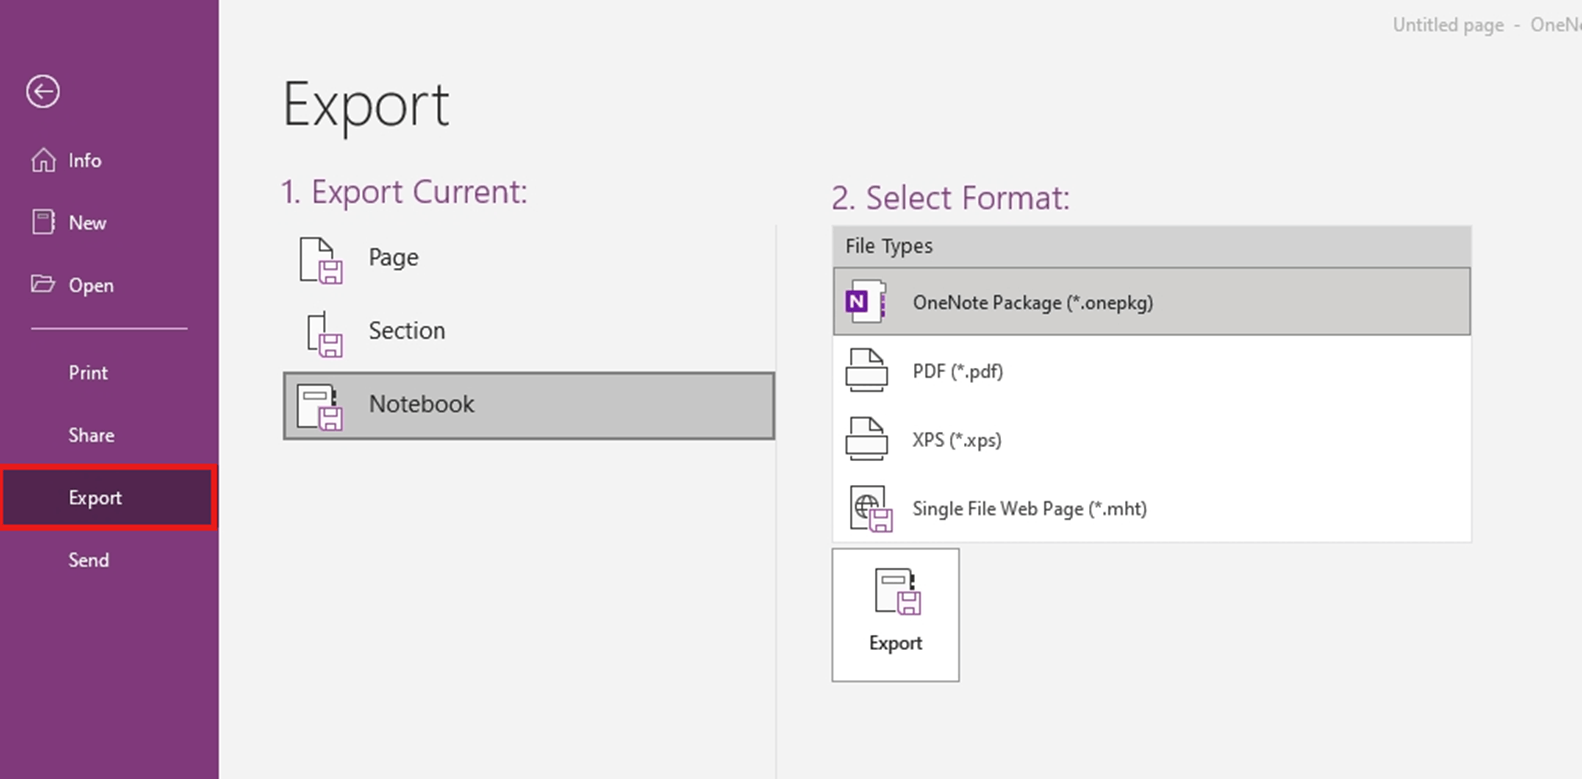Click the Notebook export icon
Image resolution: width=1582 pixels, height=779 pixels.
pyautogui.click(x=320, y=406)
